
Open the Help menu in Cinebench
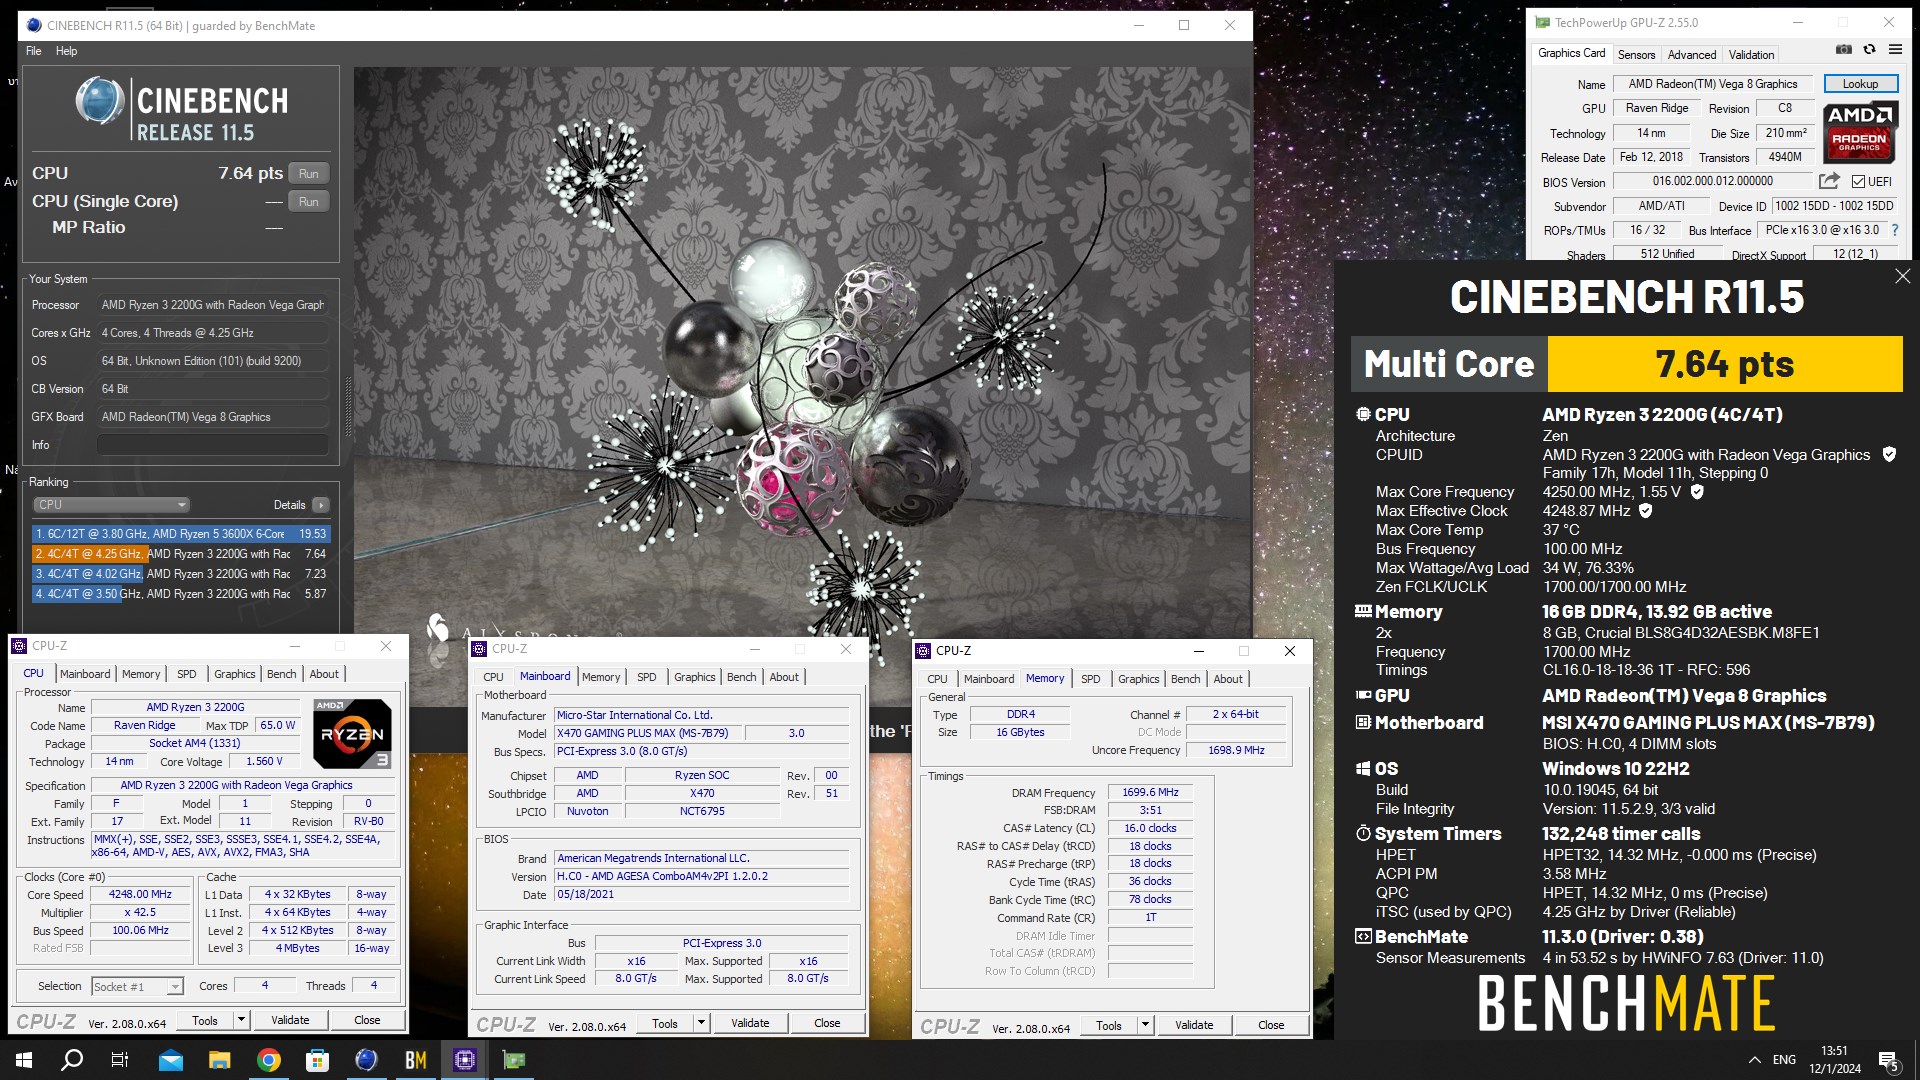(66, 51)
